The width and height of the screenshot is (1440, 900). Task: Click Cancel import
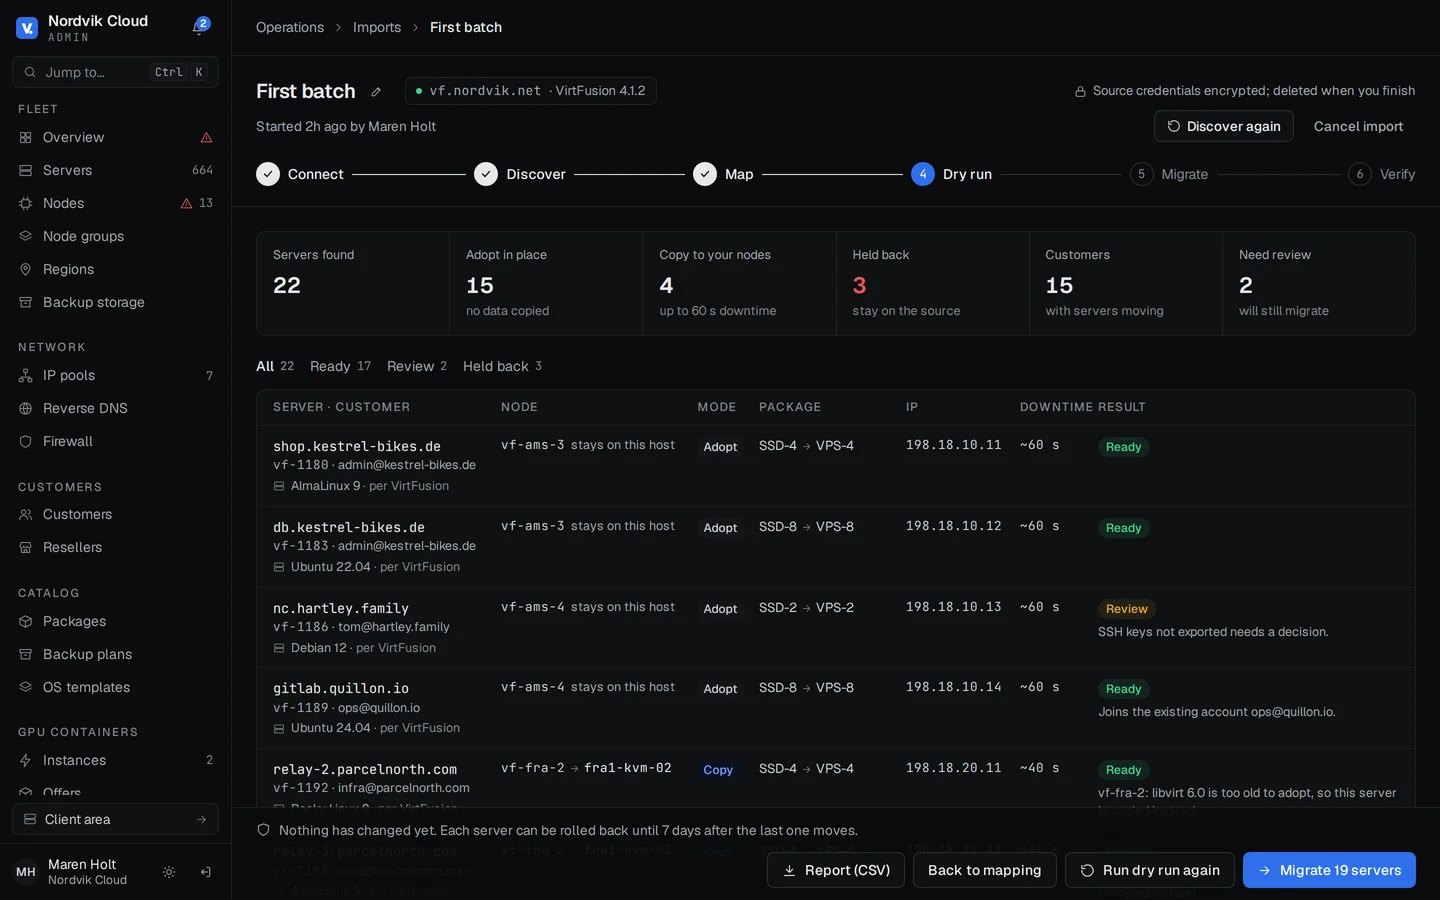(1358, 126)
